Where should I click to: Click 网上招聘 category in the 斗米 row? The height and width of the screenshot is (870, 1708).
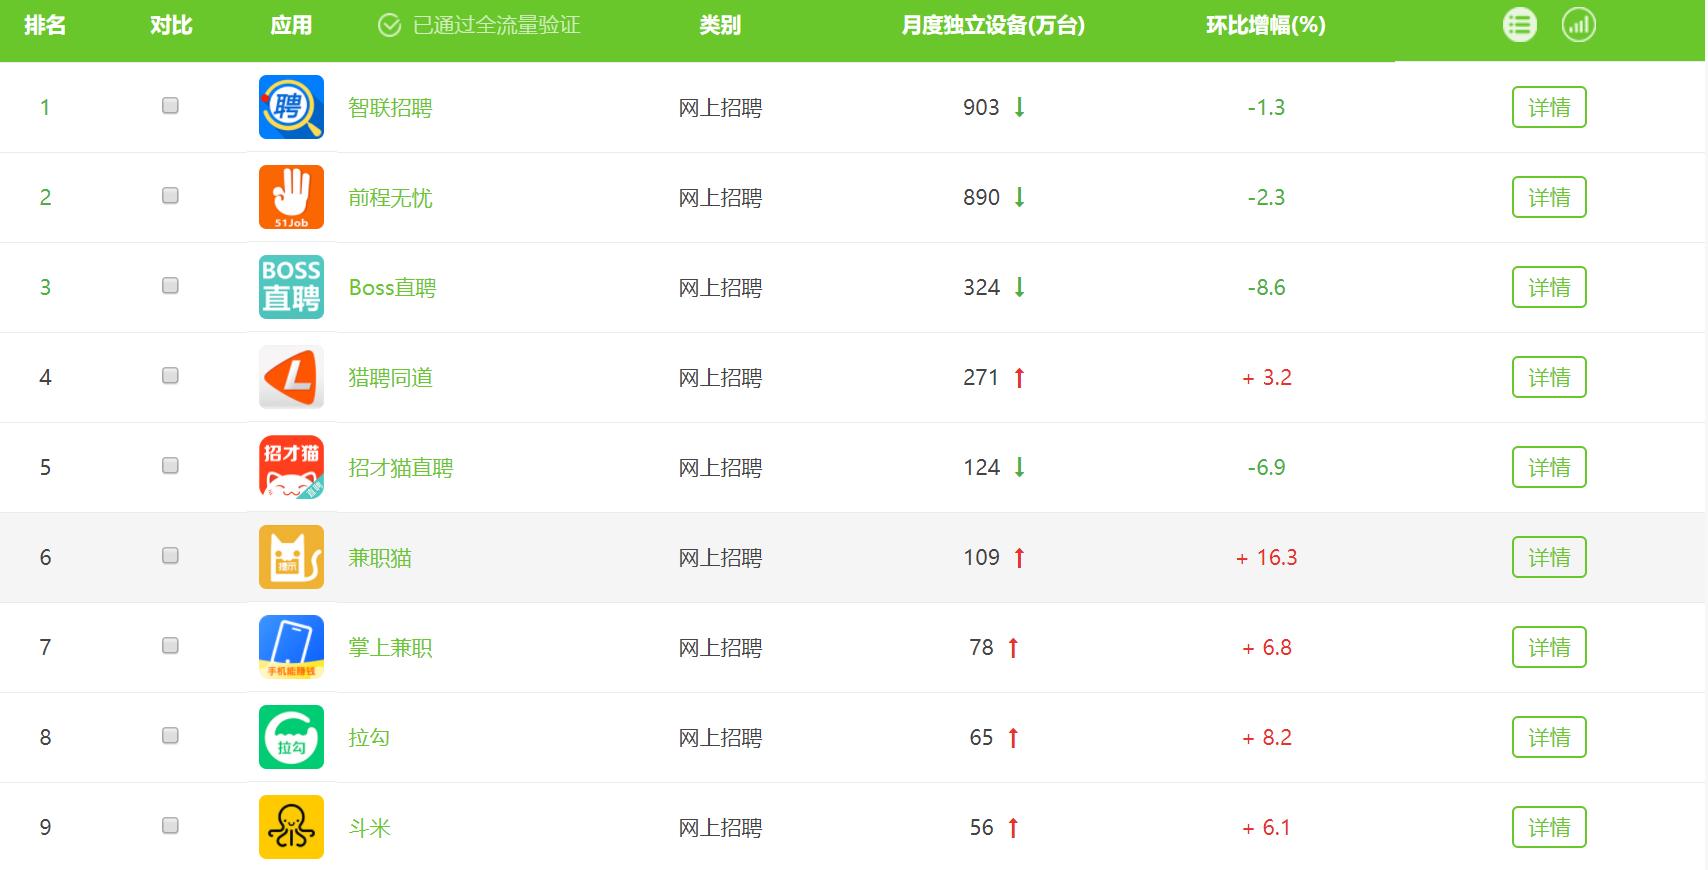(x=720, y=828)
